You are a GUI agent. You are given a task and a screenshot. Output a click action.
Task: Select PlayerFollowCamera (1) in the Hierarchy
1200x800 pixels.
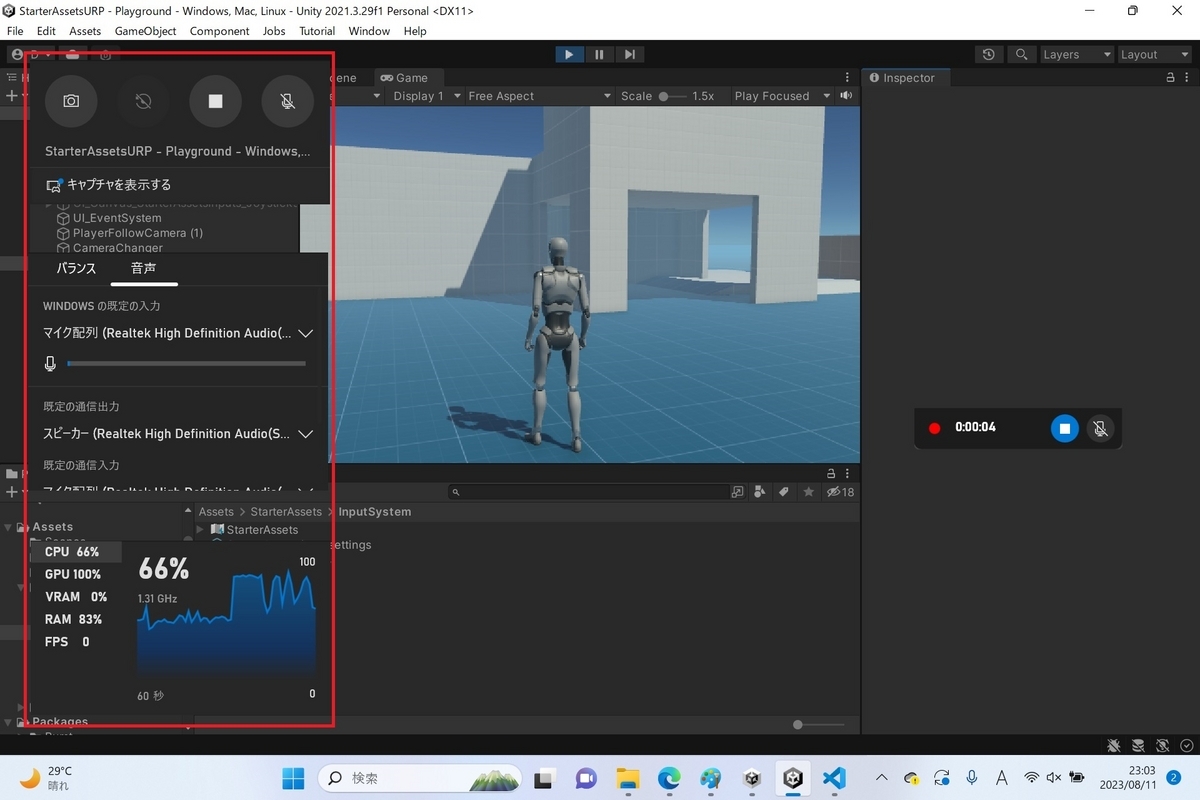tap(138, 233)
